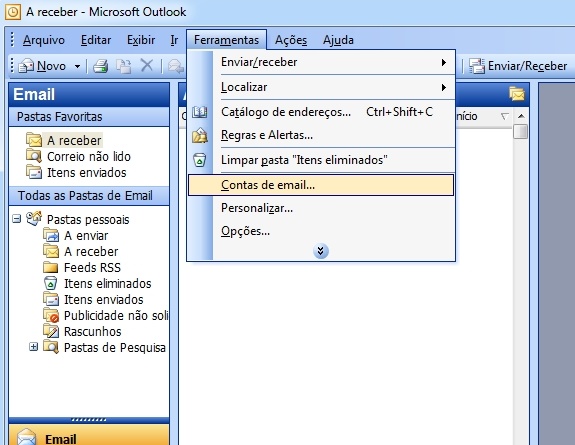Open the Novo button dropdown arrow

pos(77,66)
